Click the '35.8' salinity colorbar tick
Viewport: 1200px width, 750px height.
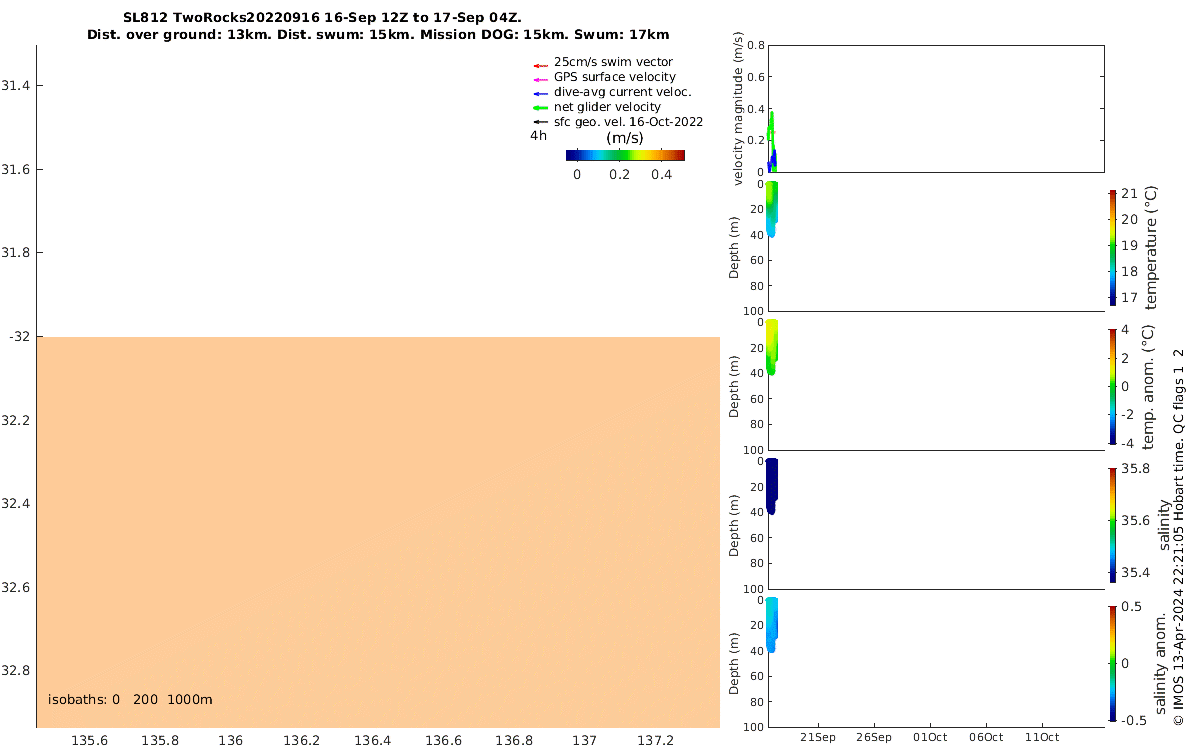[1134, 468]
